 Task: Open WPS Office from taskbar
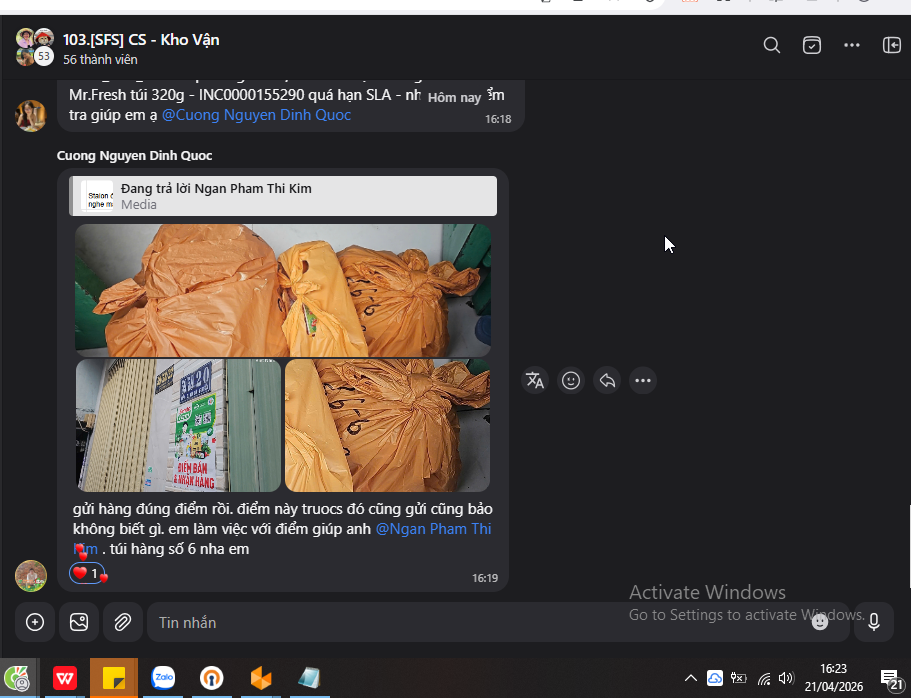64,678
